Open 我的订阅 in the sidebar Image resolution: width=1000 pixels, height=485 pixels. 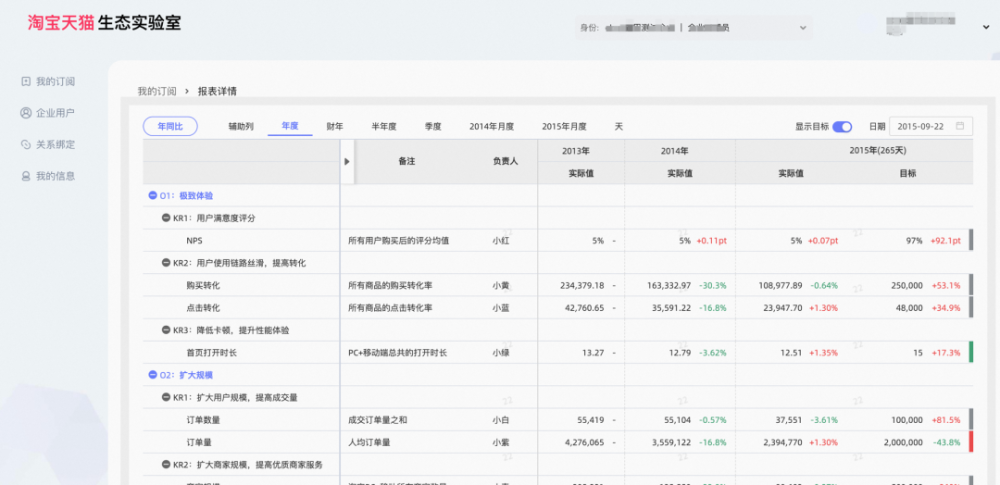pos(55,81)
